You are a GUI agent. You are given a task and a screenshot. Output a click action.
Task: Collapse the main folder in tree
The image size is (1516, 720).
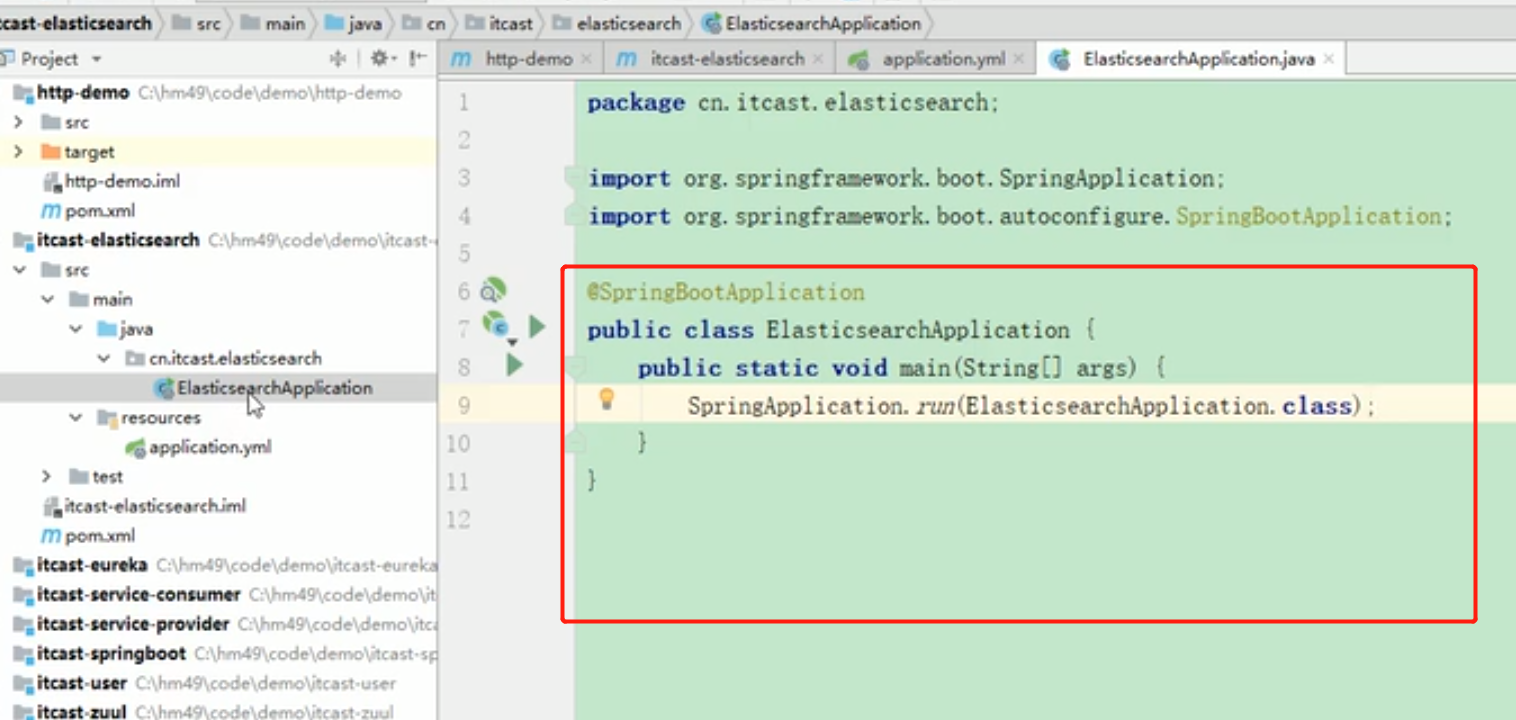tap(47, 299)
